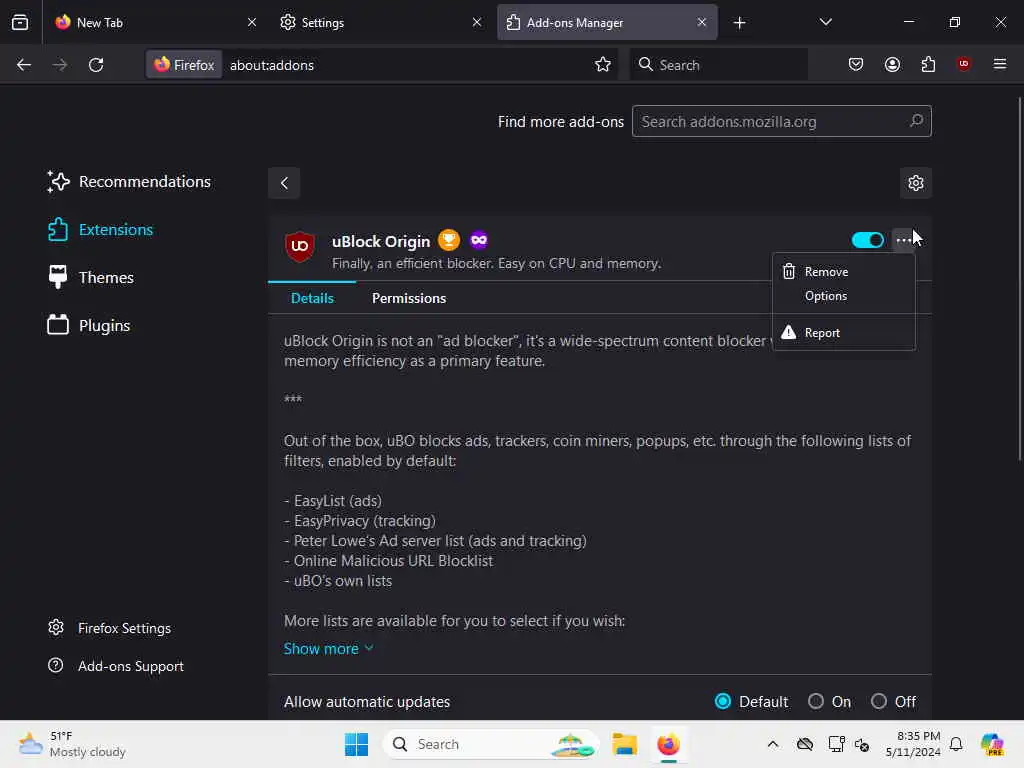Image resolution: width=1024 pixels, height=768 pixels.
Task: Click the uBlock Origin extension name
Action: pos(381,241)
